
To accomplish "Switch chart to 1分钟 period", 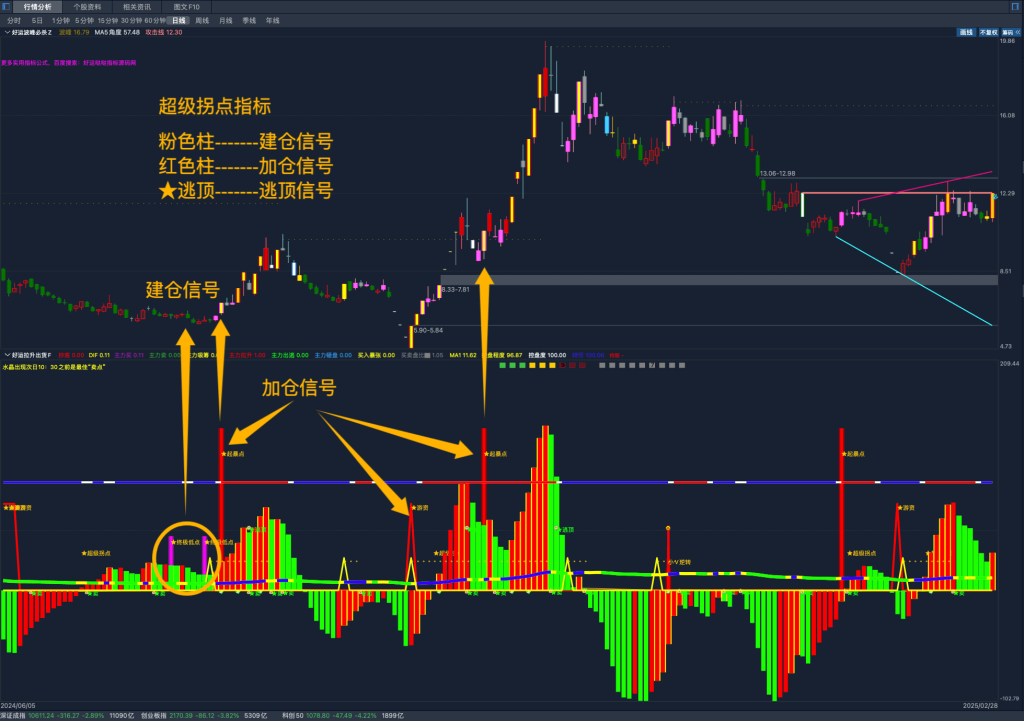I will pos(61,21).
